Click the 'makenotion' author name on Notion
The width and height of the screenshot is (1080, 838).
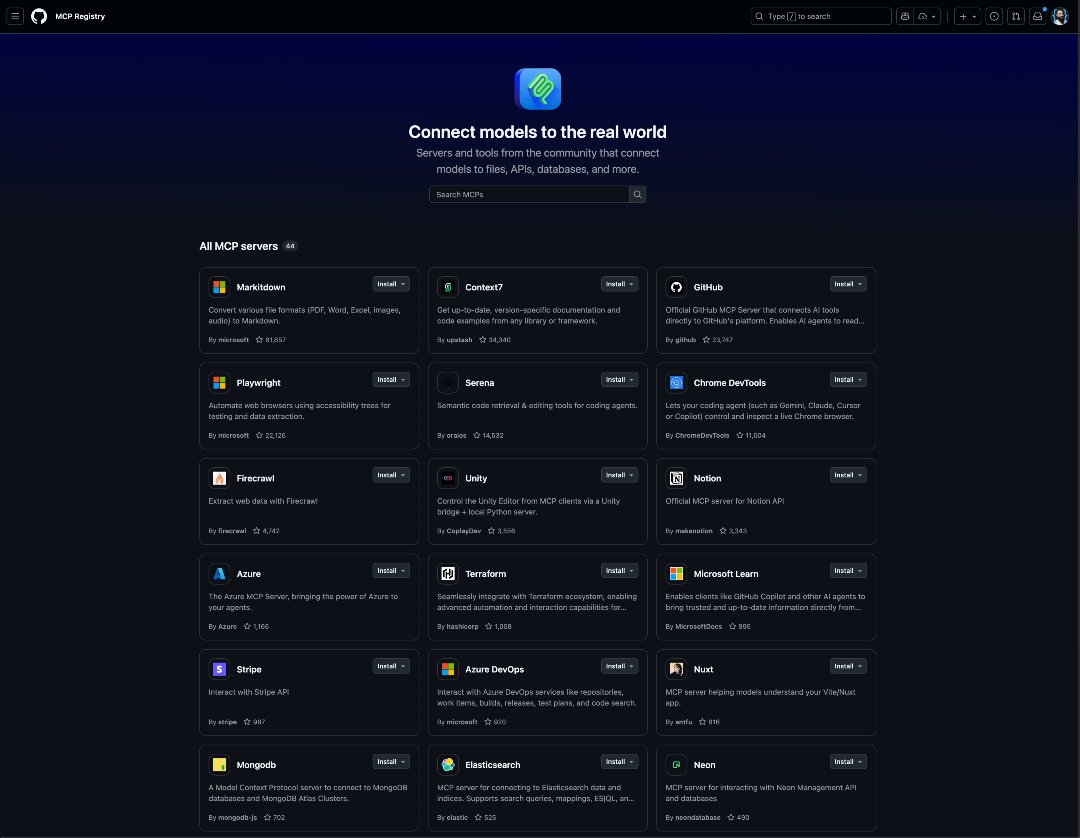pyautogui.click(x=694, y=531)
